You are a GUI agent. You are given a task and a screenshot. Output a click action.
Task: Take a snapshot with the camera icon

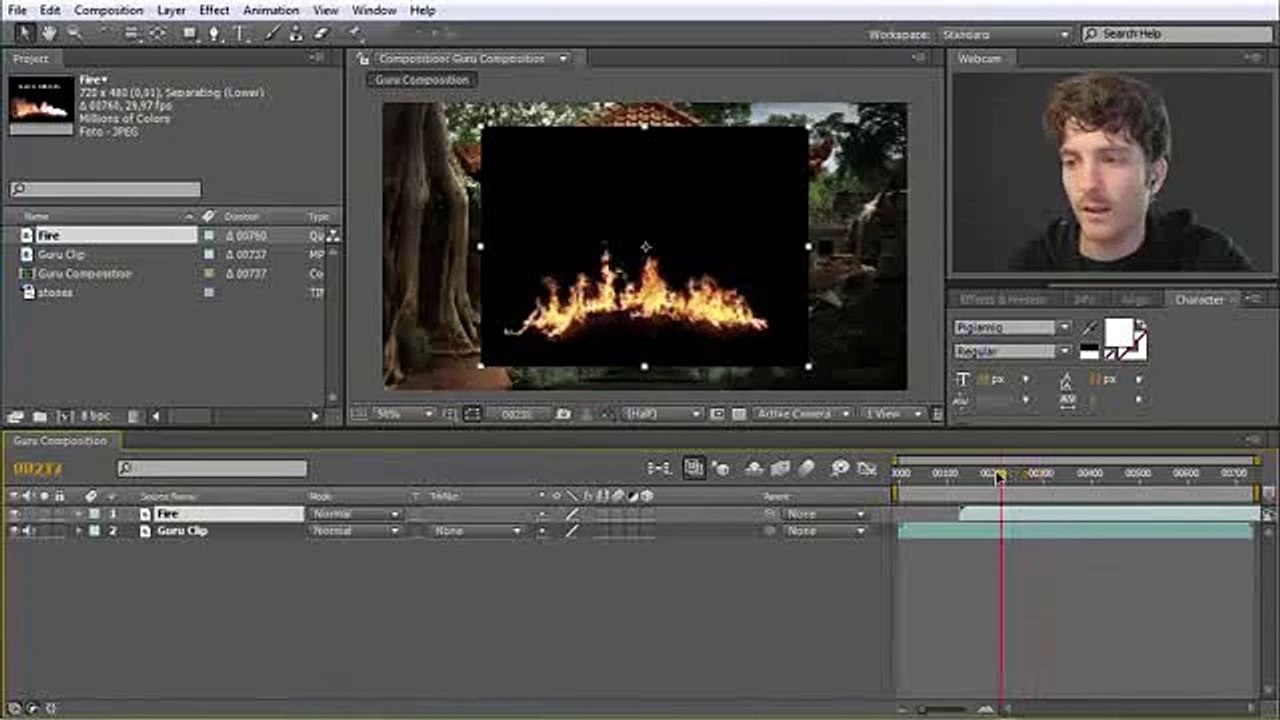pos(564,413)
